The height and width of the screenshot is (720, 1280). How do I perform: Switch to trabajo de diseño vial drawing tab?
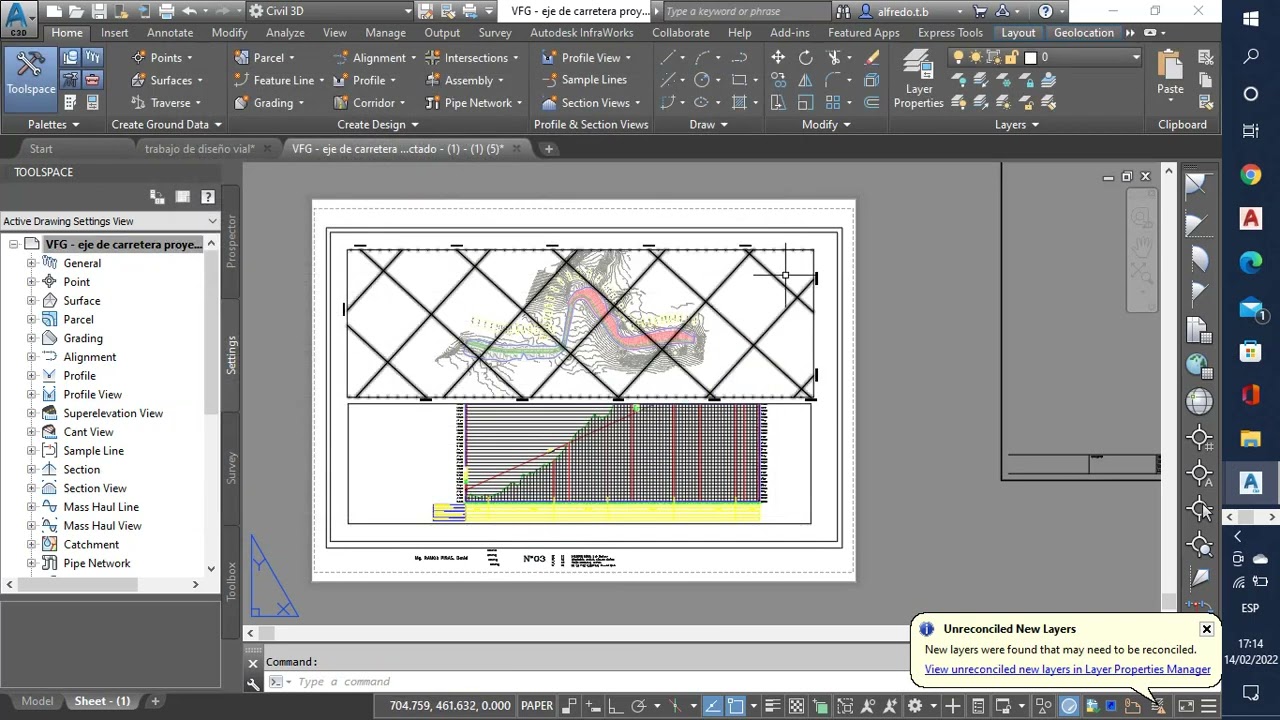(199, 149)
